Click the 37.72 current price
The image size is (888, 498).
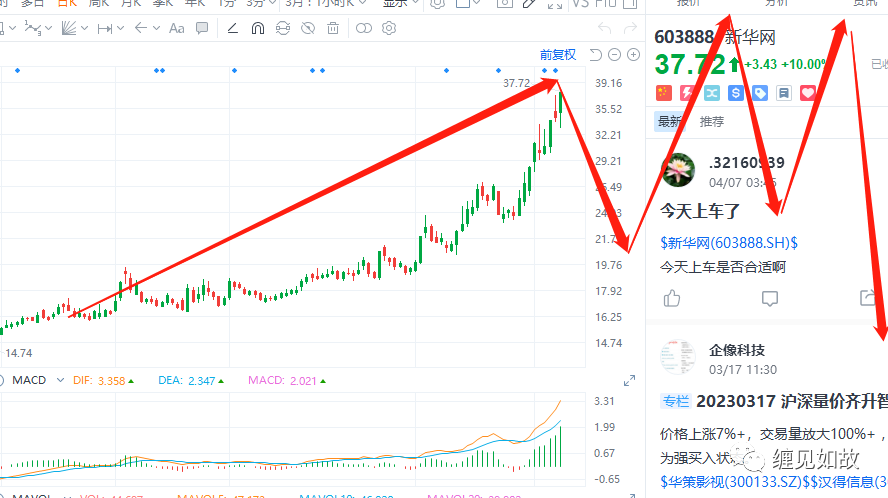(x=690, y=64)
